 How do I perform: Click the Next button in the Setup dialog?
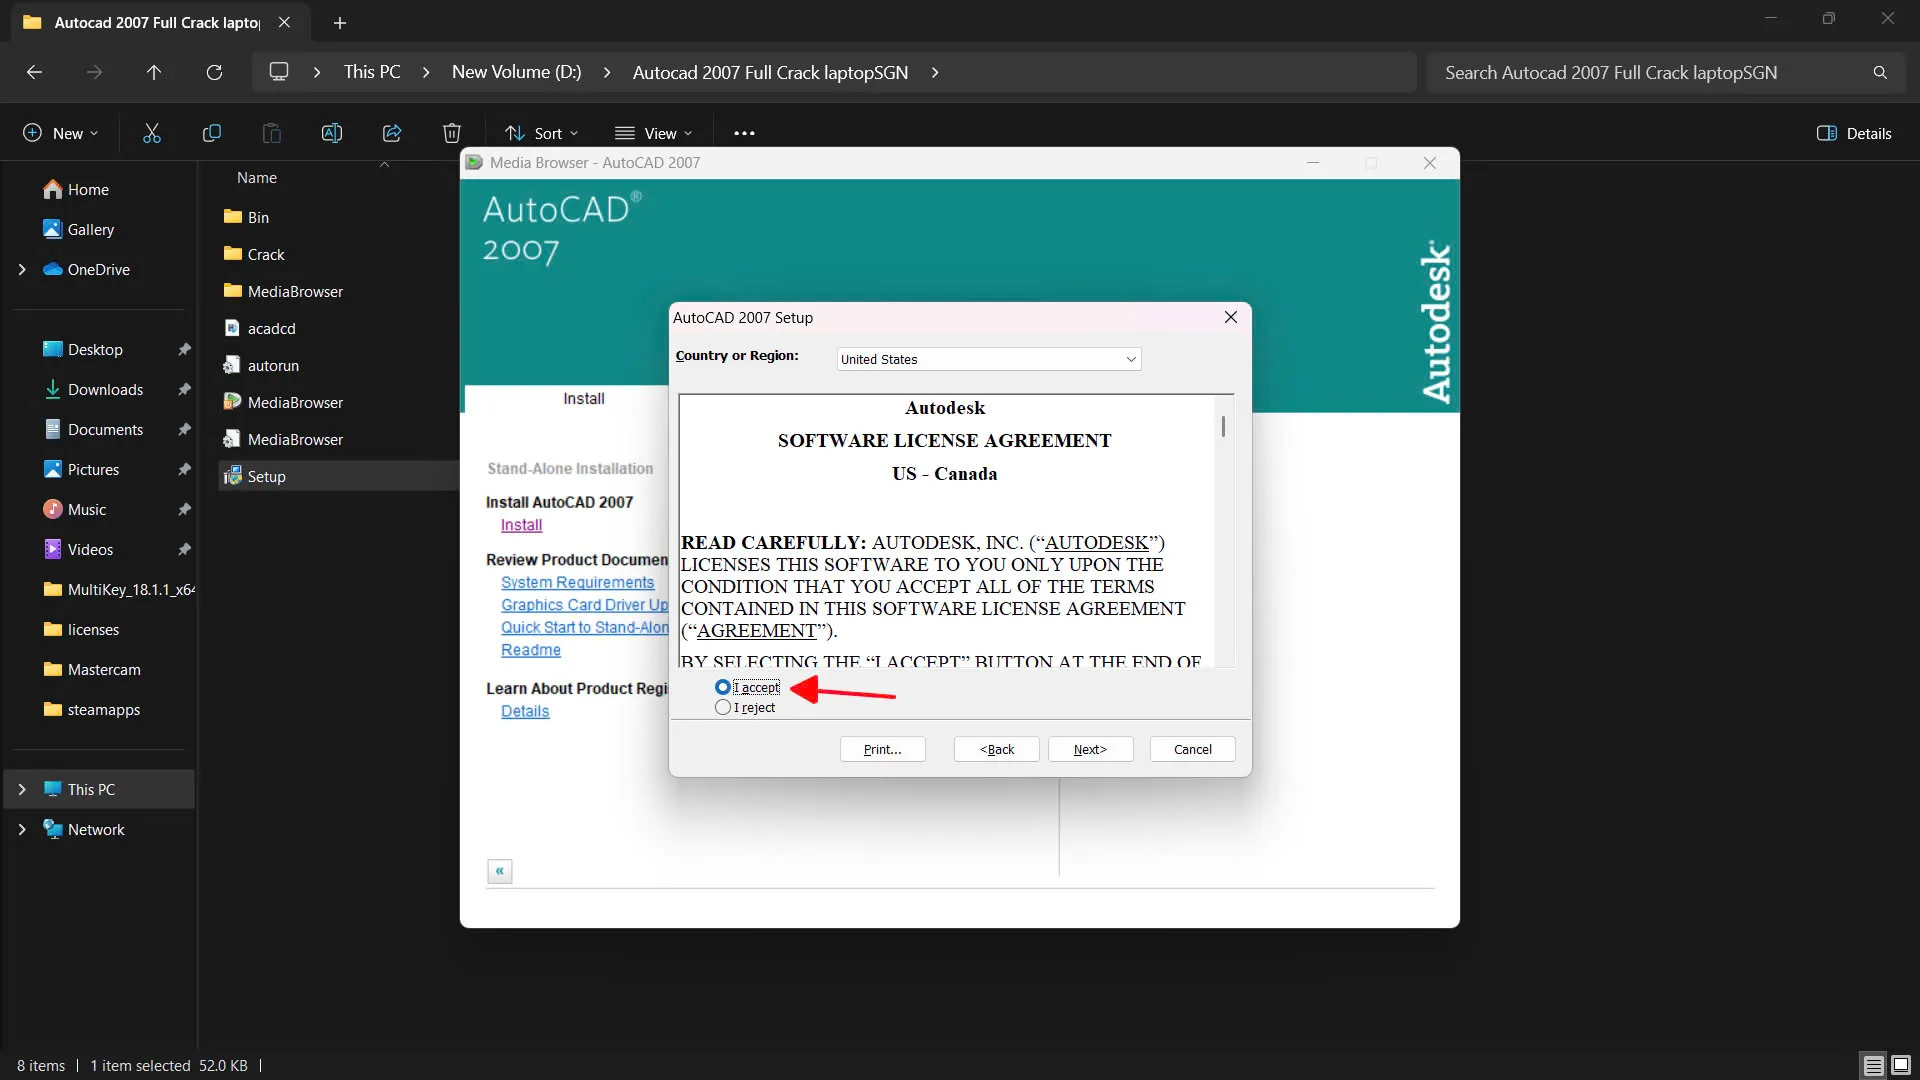click(1089, 749)
